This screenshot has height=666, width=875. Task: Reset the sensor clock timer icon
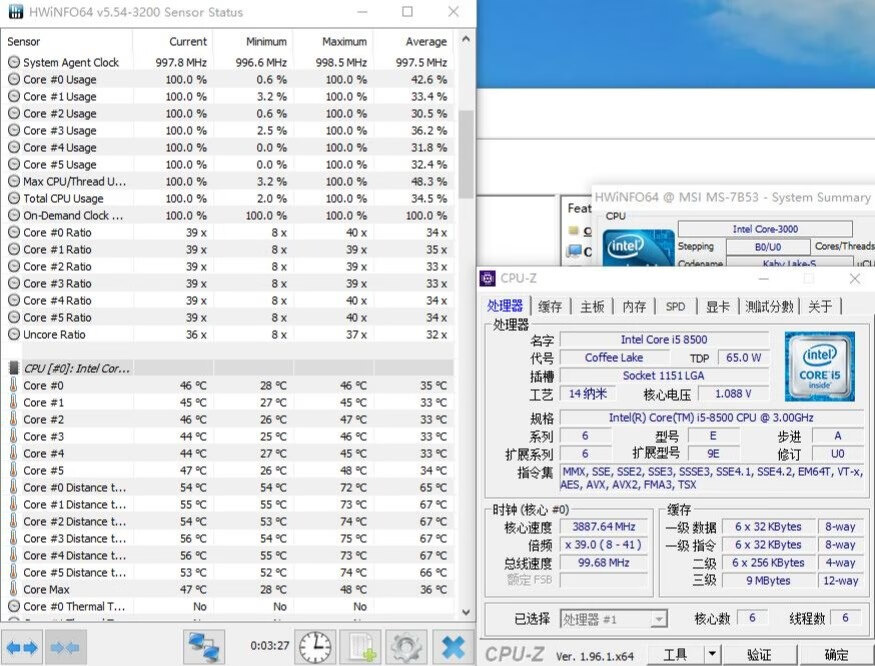[314, 647]
